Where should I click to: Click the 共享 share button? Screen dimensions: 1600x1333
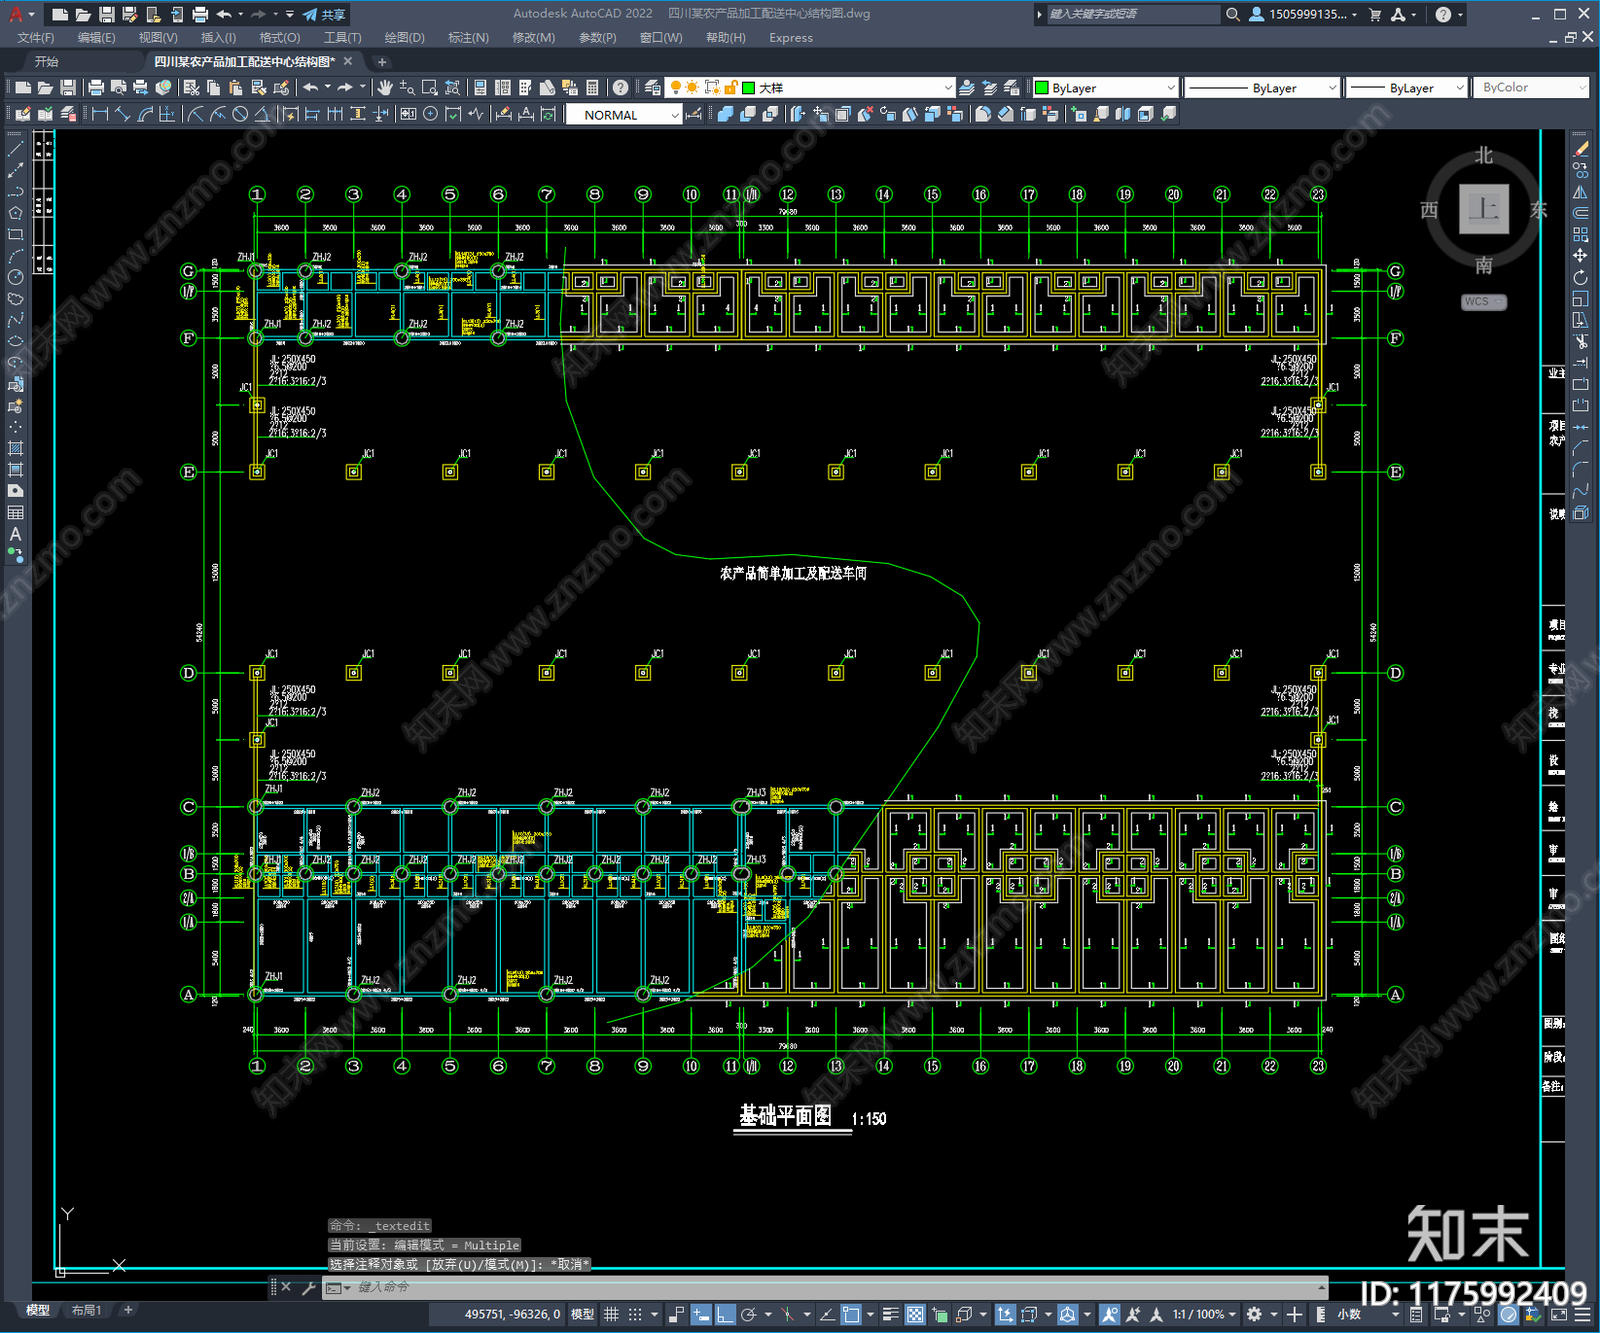324,14
